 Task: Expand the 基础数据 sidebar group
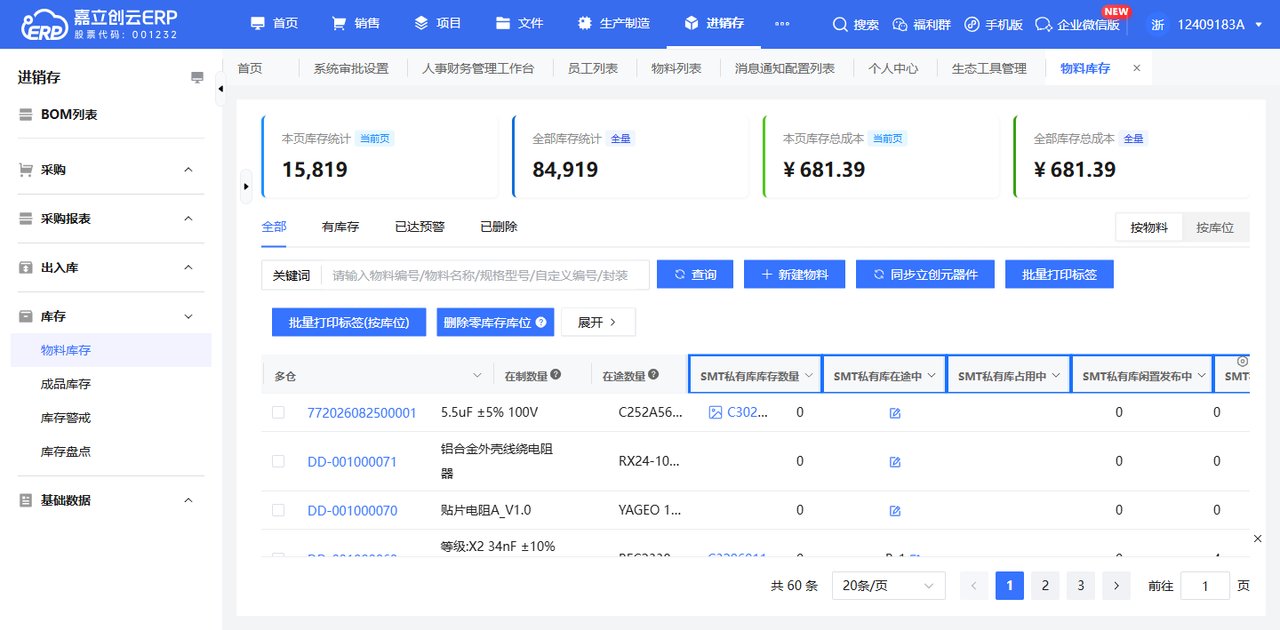tap(111, 500)
